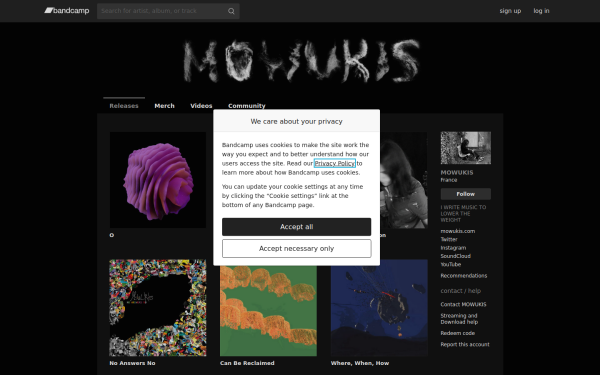Open the Community tab

[x=246, y=106]
